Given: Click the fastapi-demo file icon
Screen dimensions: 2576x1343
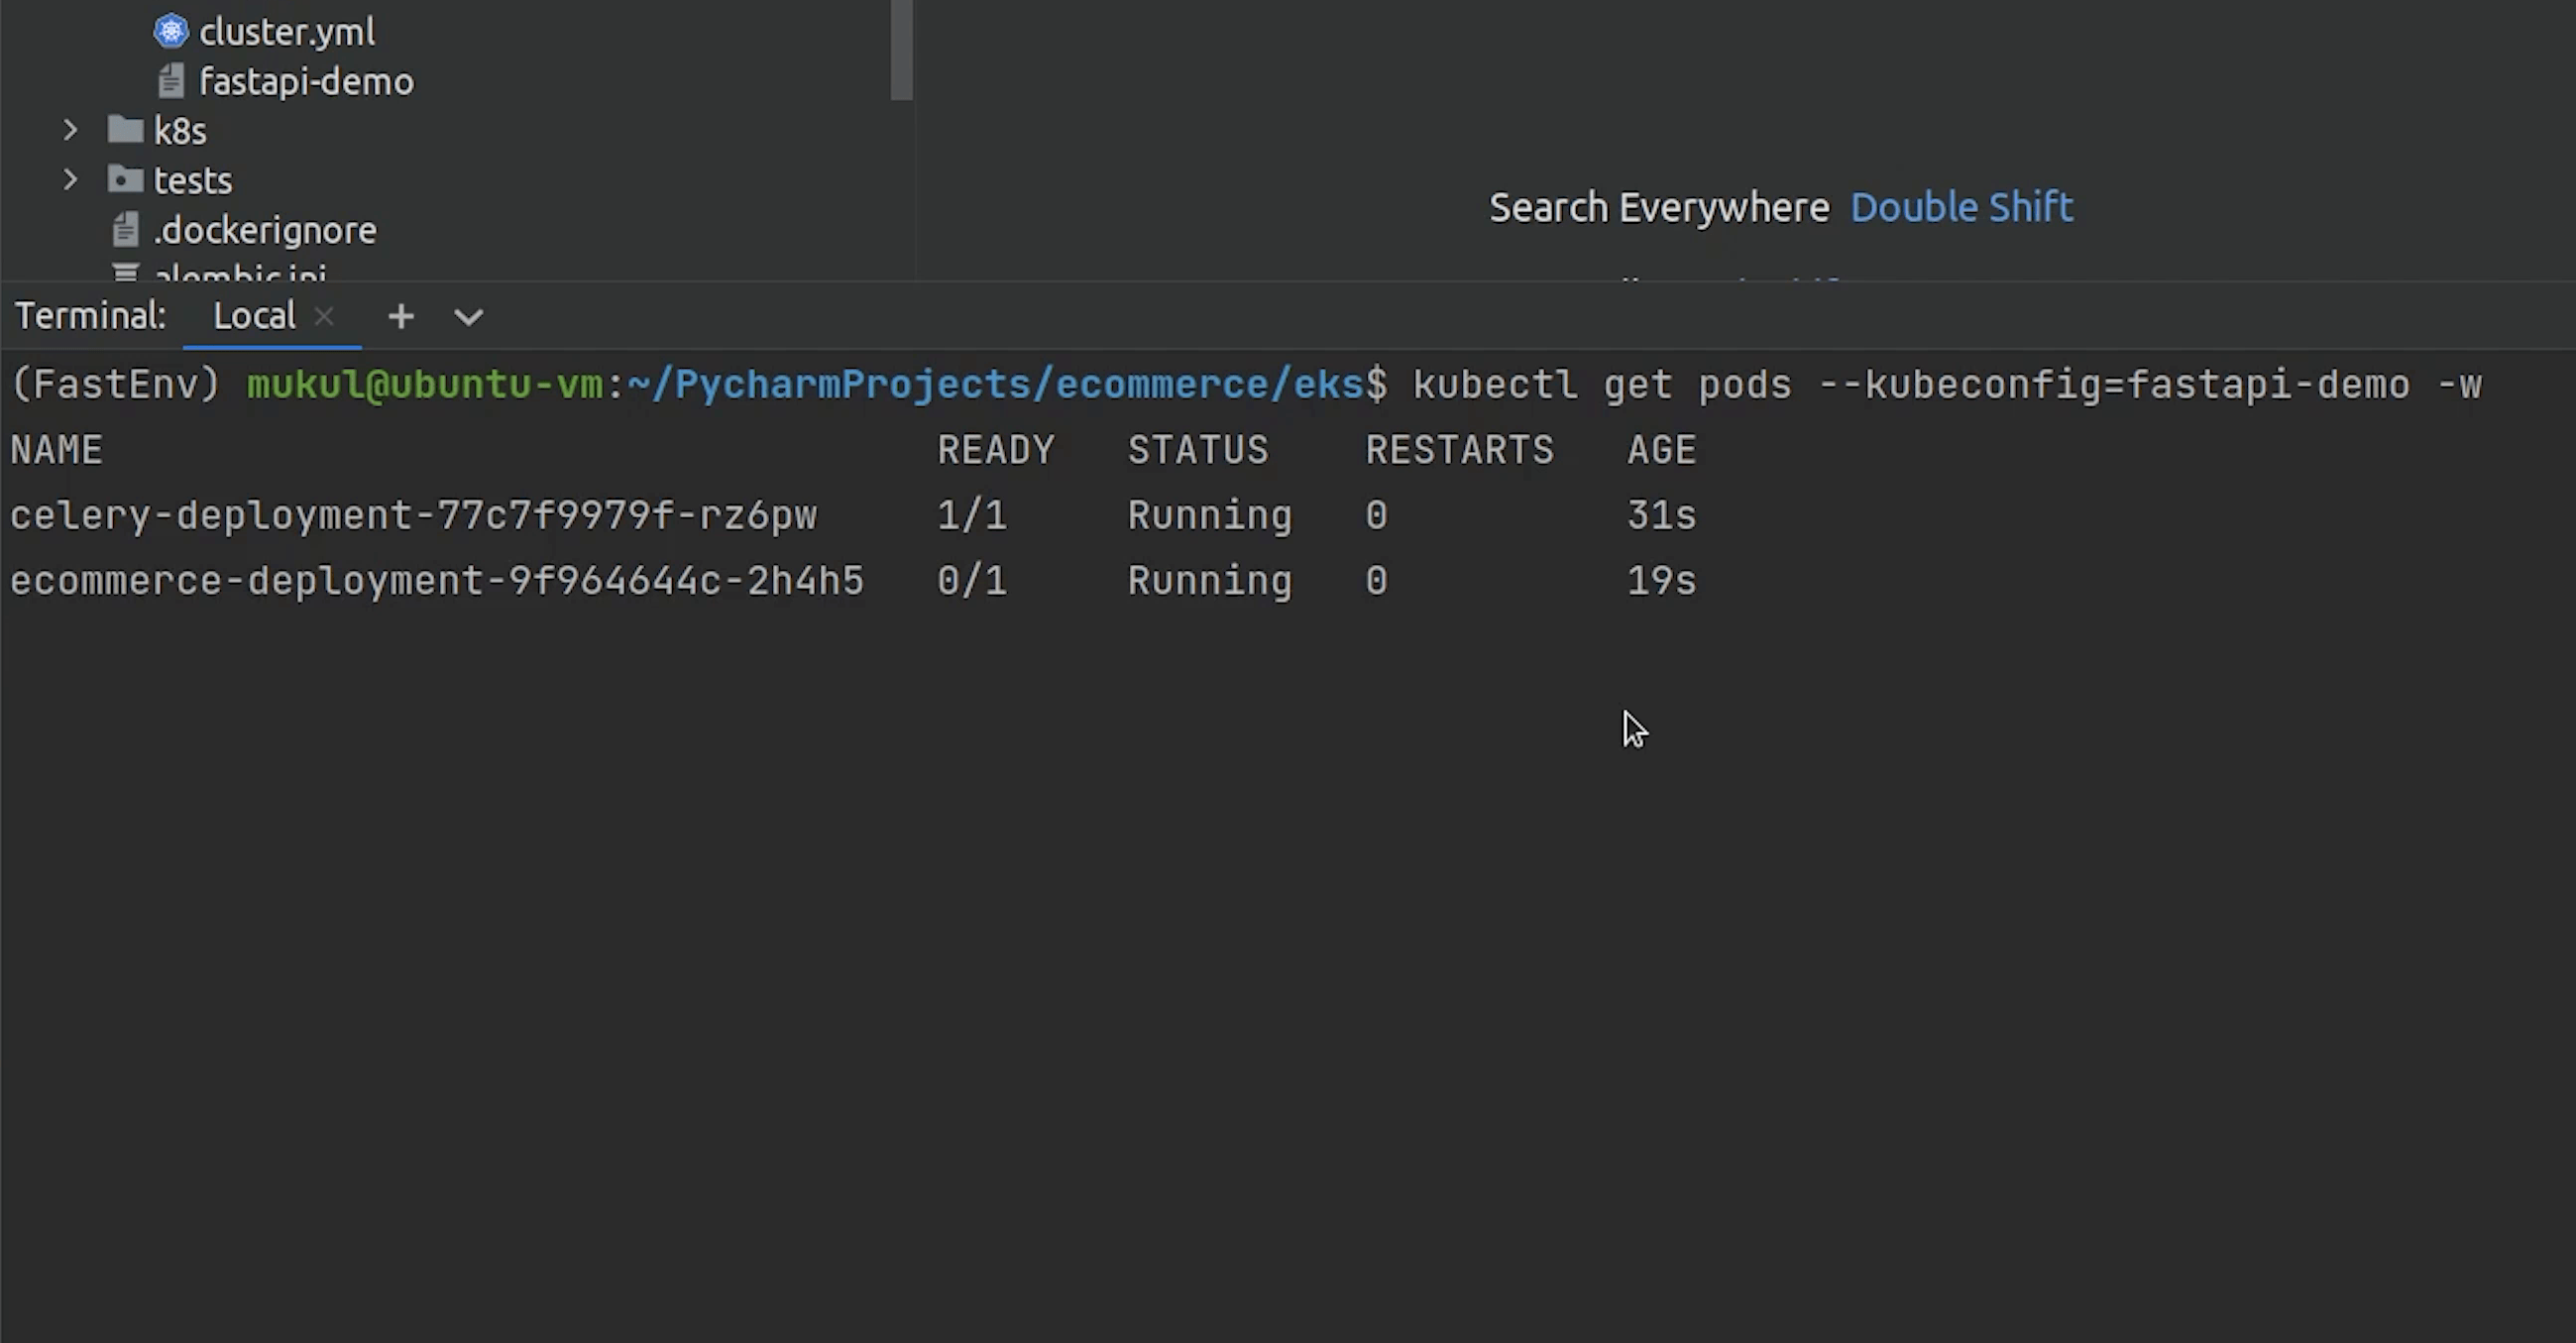Looking at the screenshot, I should tap(171, 81).
